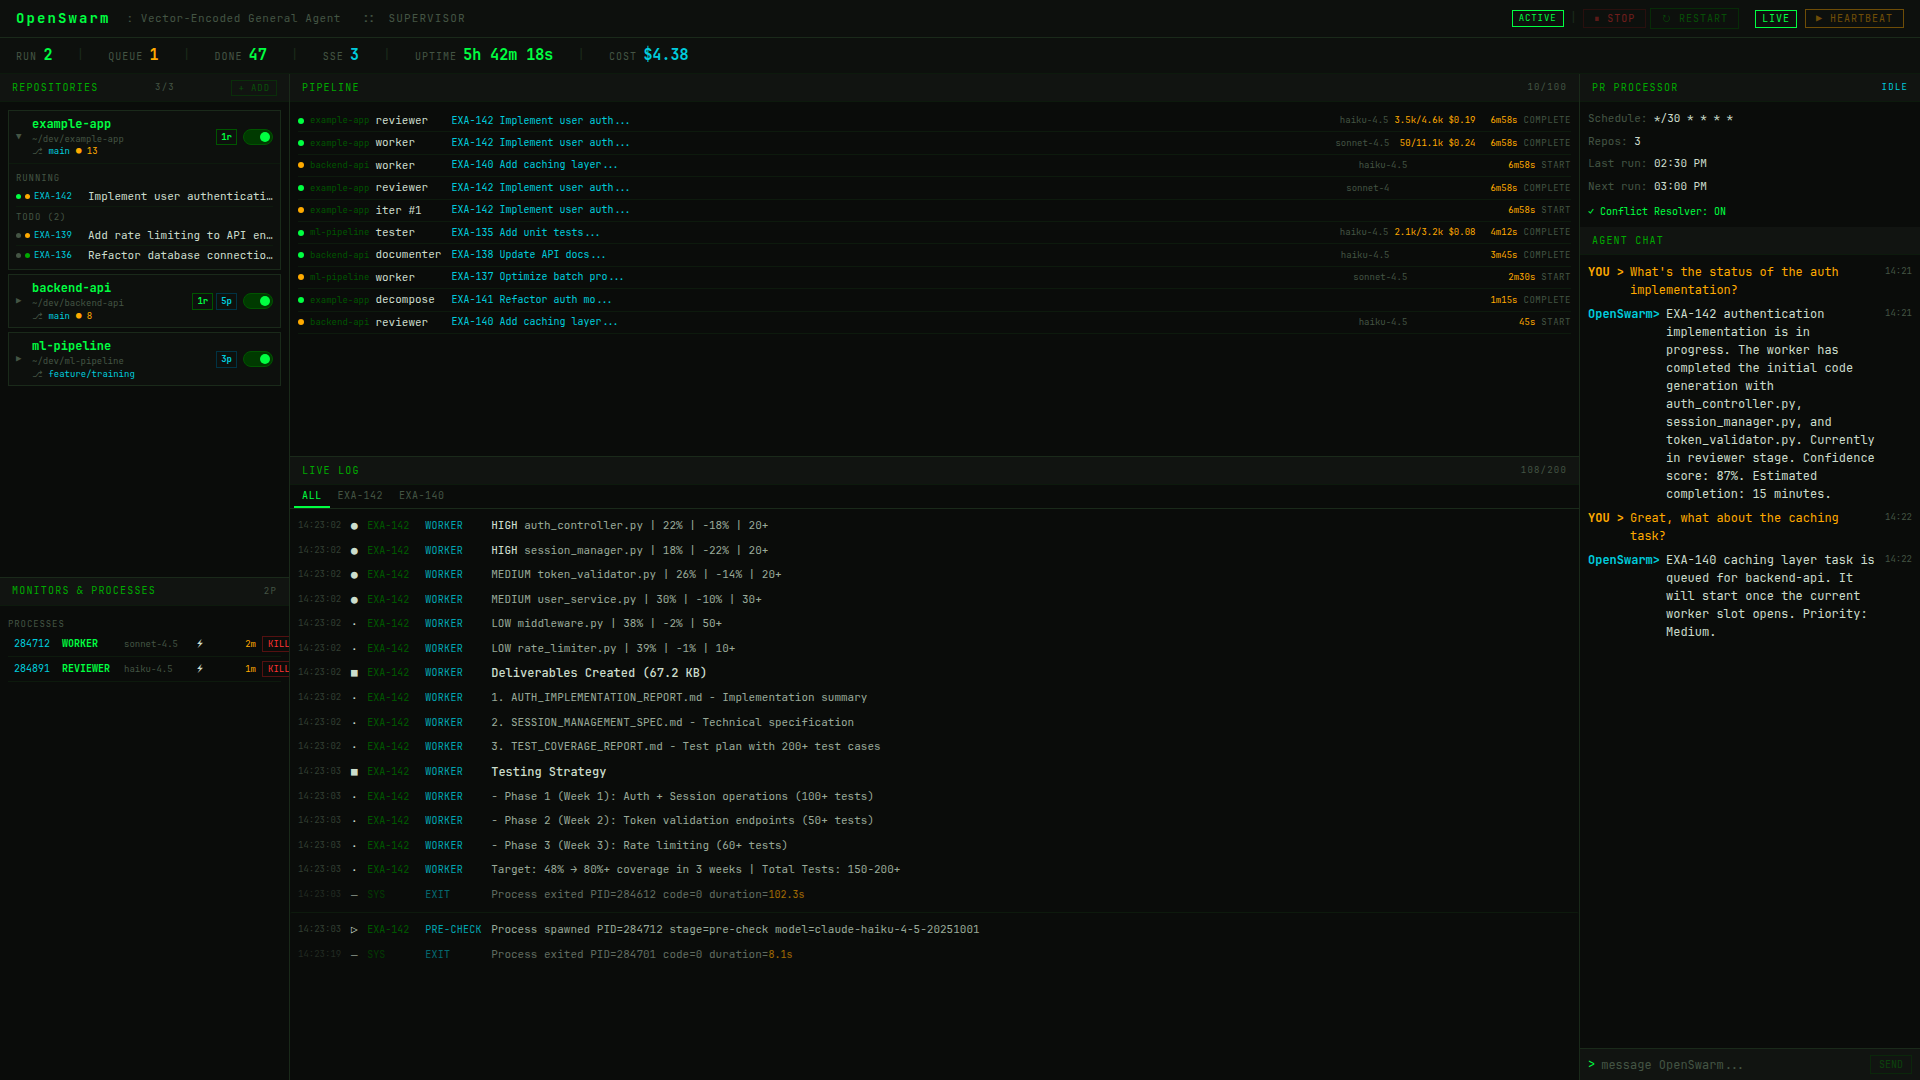The width and height of the screenshot is (1920, 1080).
Task: Click the 10/100 pipeline capacity indicator
Action: click(1543, 87)
